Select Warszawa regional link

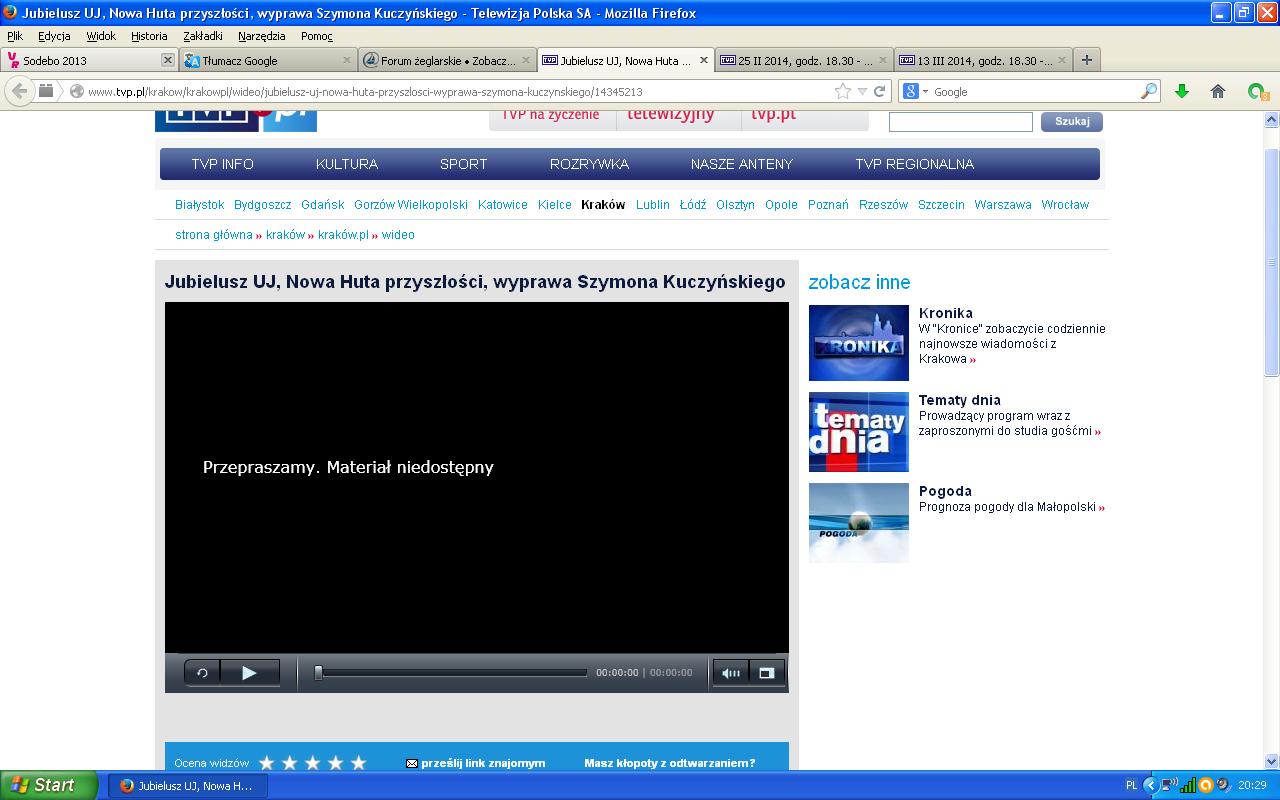[1002, 204]
